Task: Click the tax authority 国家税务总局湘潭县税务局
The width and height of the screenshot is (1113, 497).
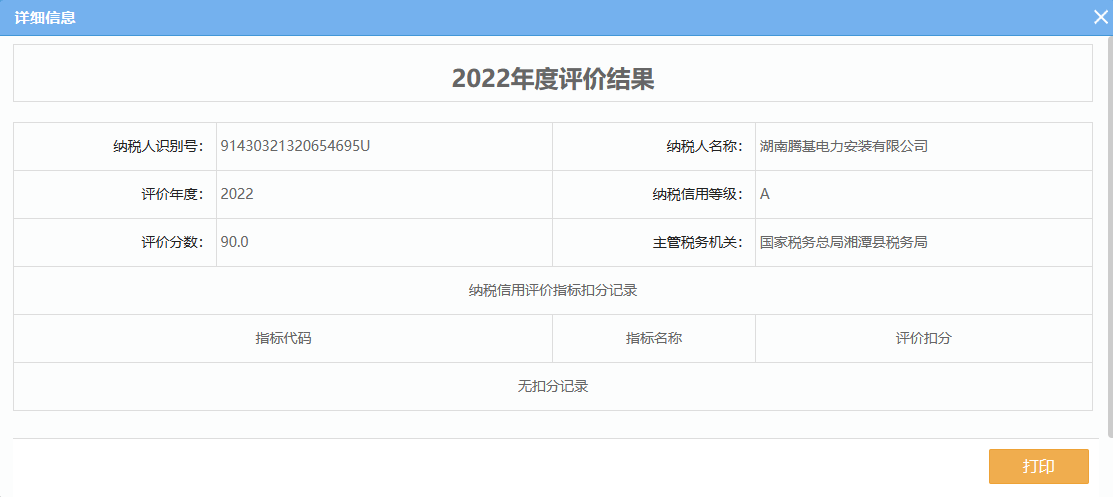Action: point(843,242)
